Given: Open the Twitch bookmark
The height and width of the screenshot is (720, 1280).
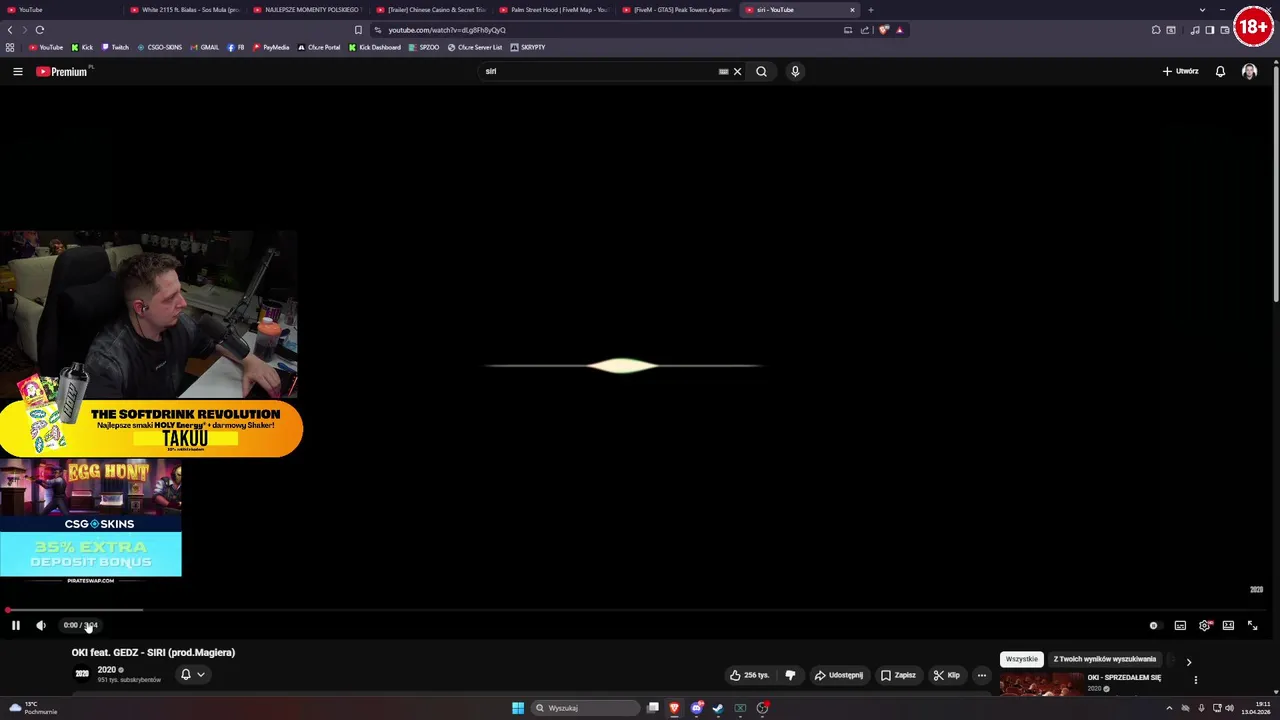Looking at the screenshot, I should 115,47.
